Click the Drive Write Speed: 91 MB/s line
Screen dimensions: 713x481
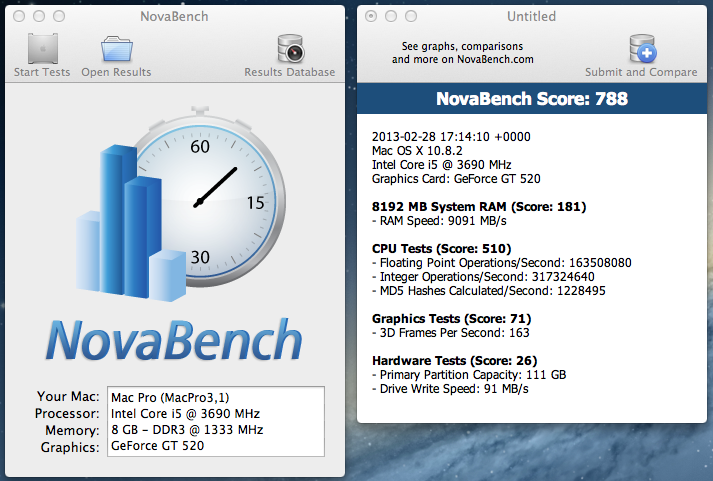point(450,389)
